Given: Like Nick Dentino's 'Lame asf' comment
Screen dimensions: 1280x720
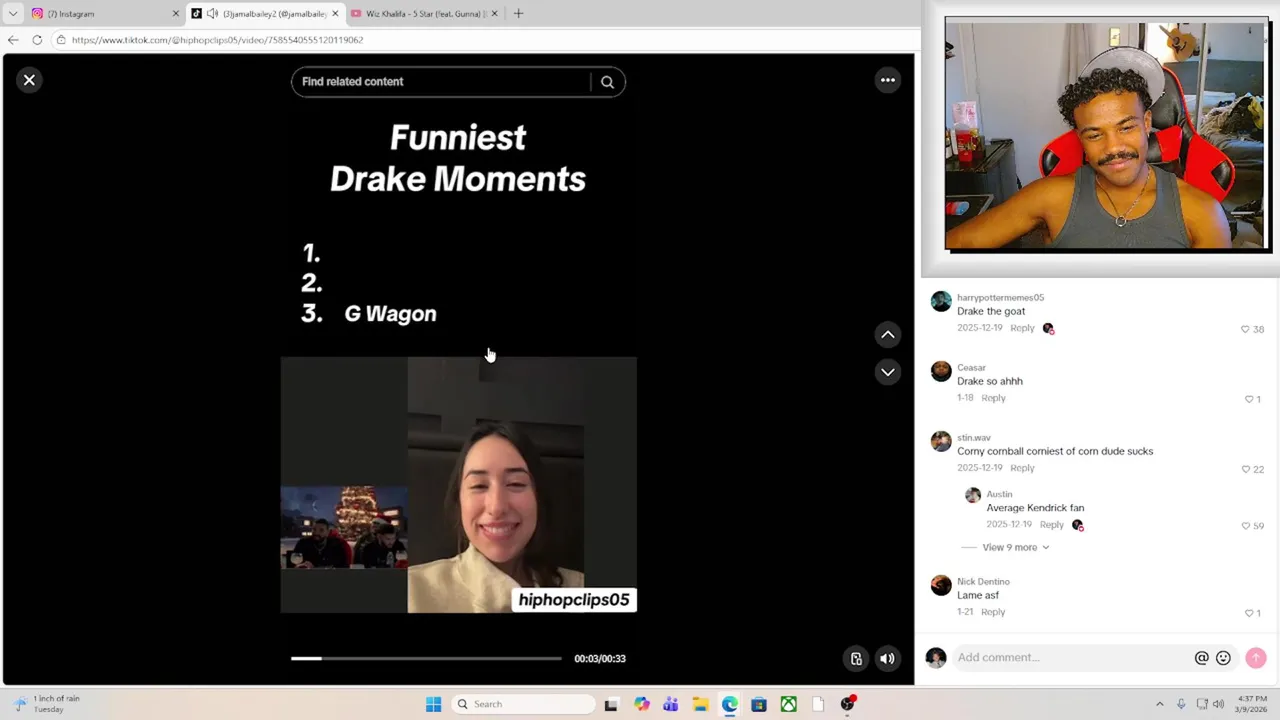Looking at the screenshot, I should click(1248, 613).
